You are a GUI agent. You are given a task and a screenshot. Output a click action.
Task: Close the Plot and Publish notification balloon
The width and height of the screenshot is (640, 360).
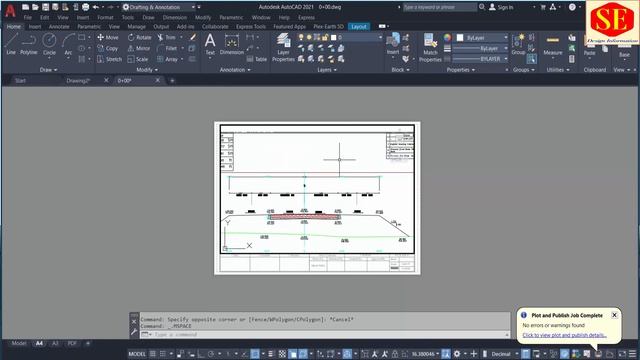[614, 315]
